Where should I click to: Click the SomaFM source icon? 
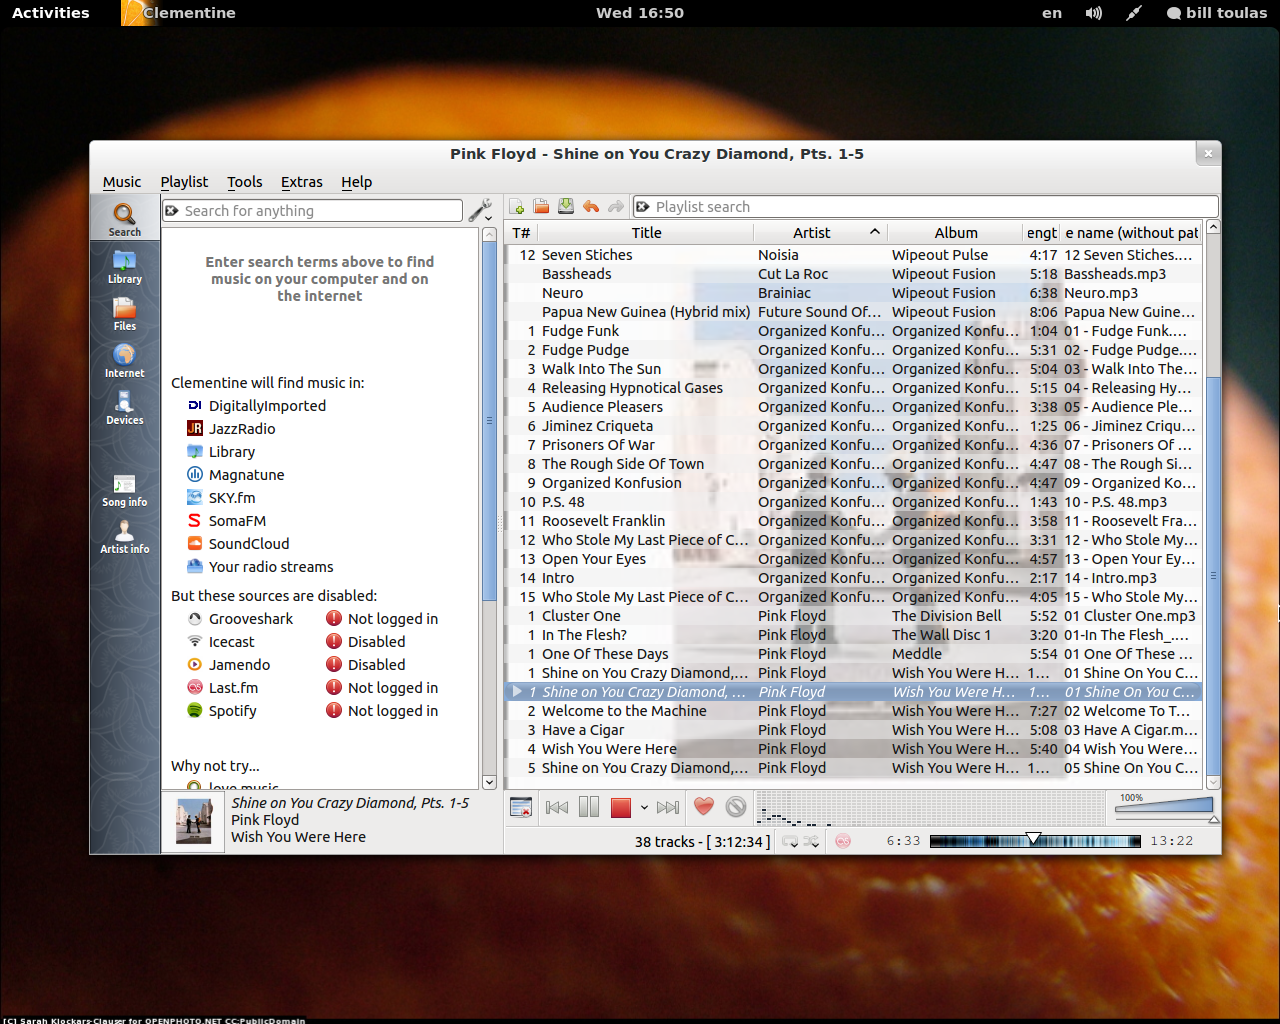coord(195,521)
